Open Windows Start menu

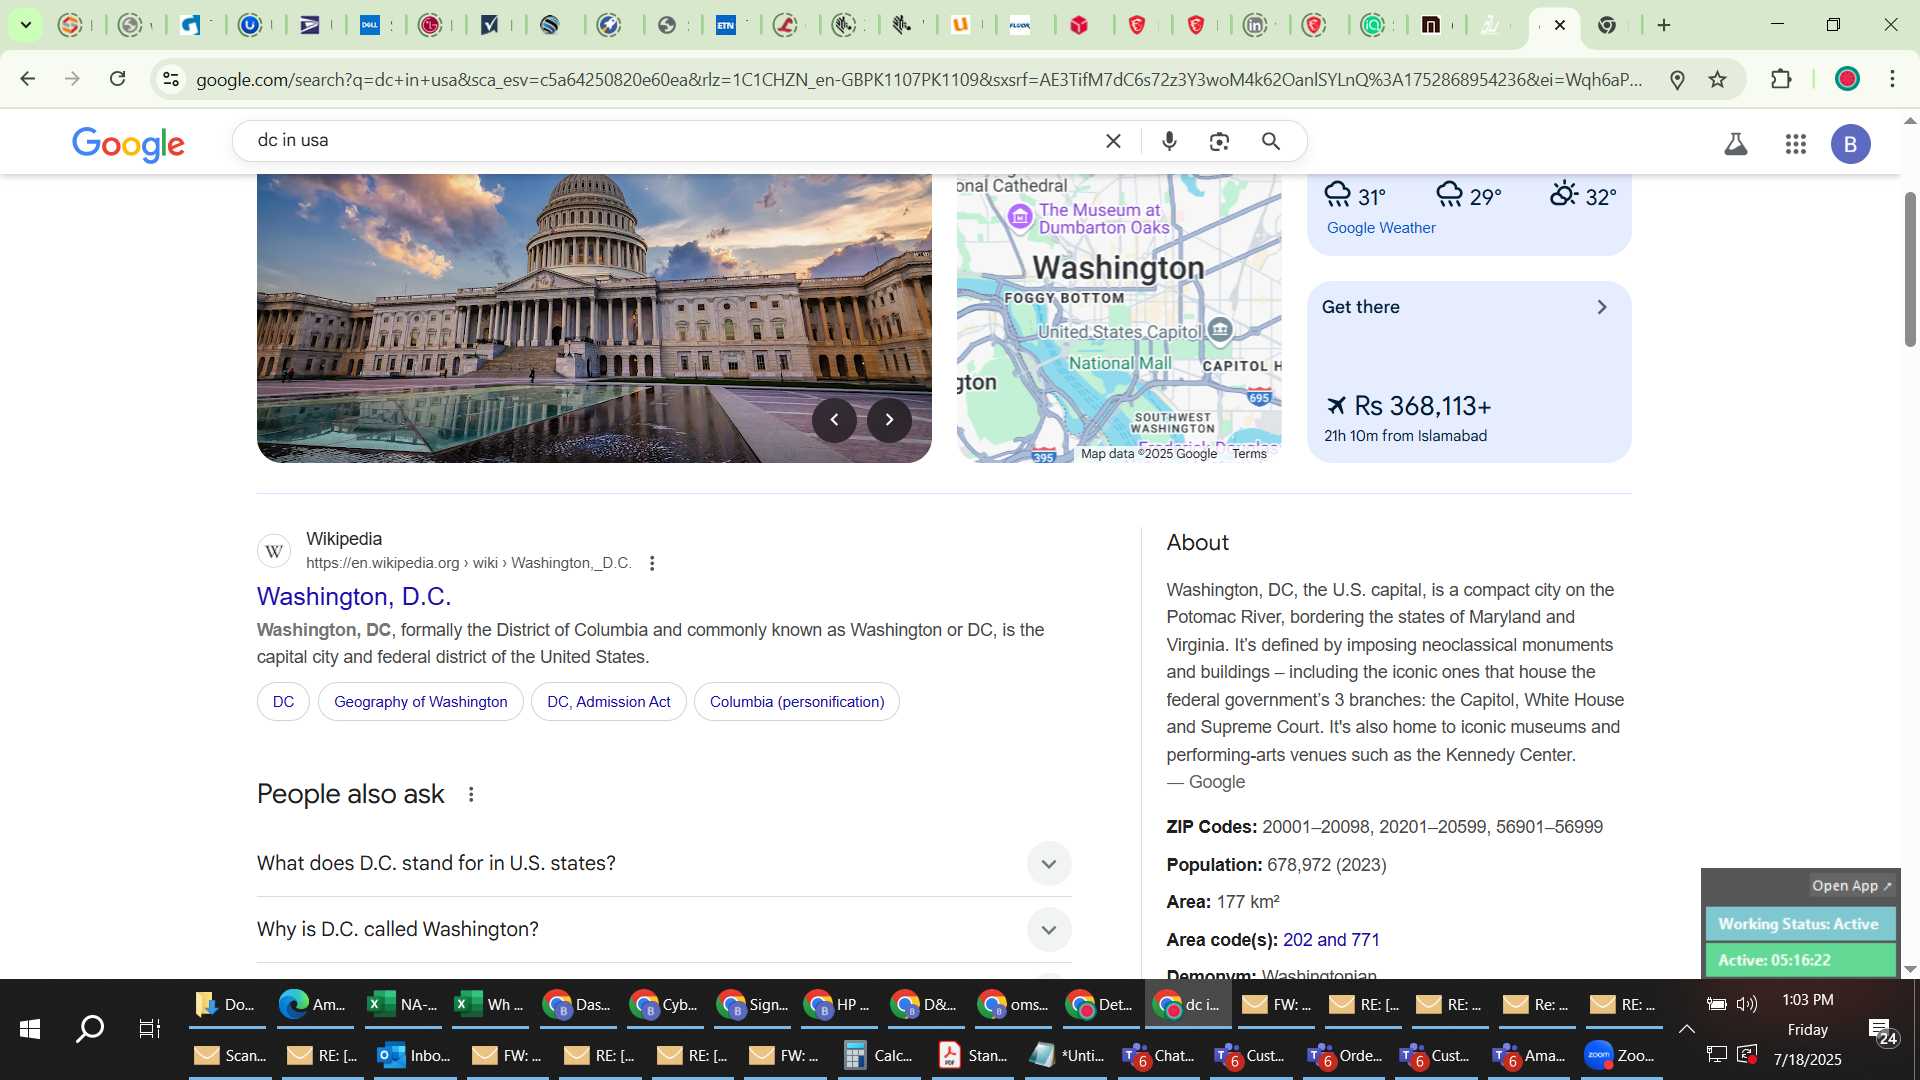tap(29, 1029)
